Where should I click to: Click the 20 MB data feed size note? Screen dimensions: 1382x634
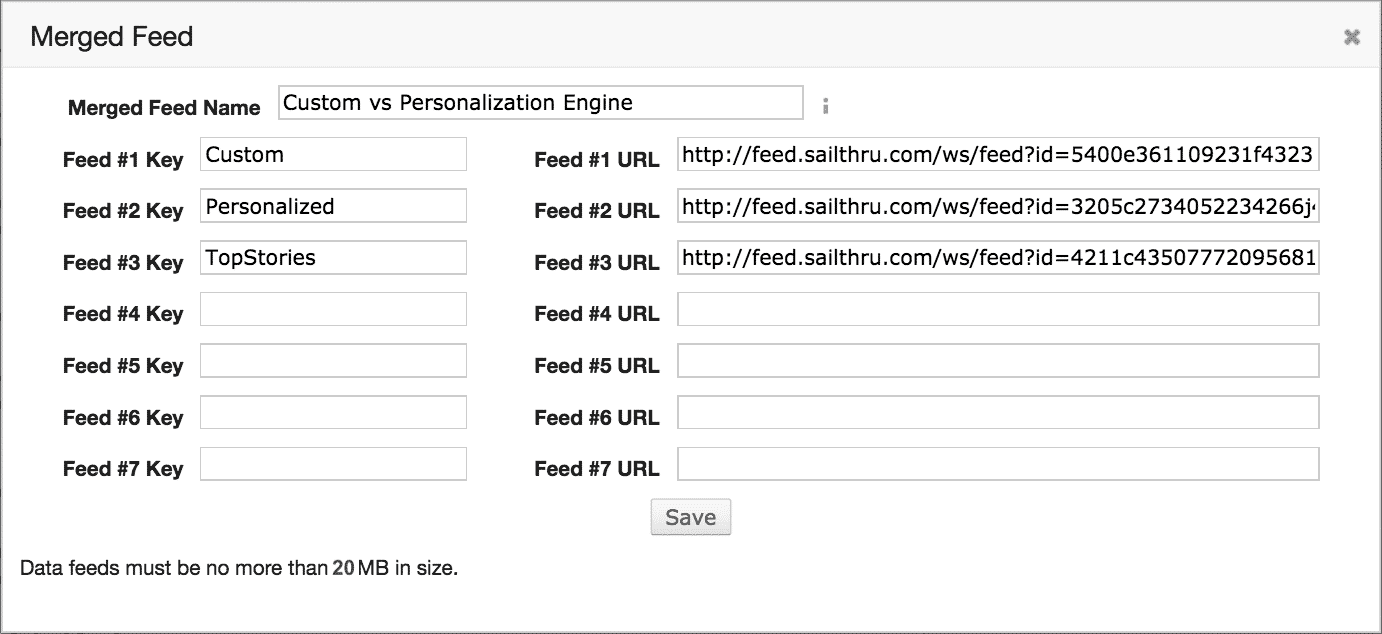[239, 569]
